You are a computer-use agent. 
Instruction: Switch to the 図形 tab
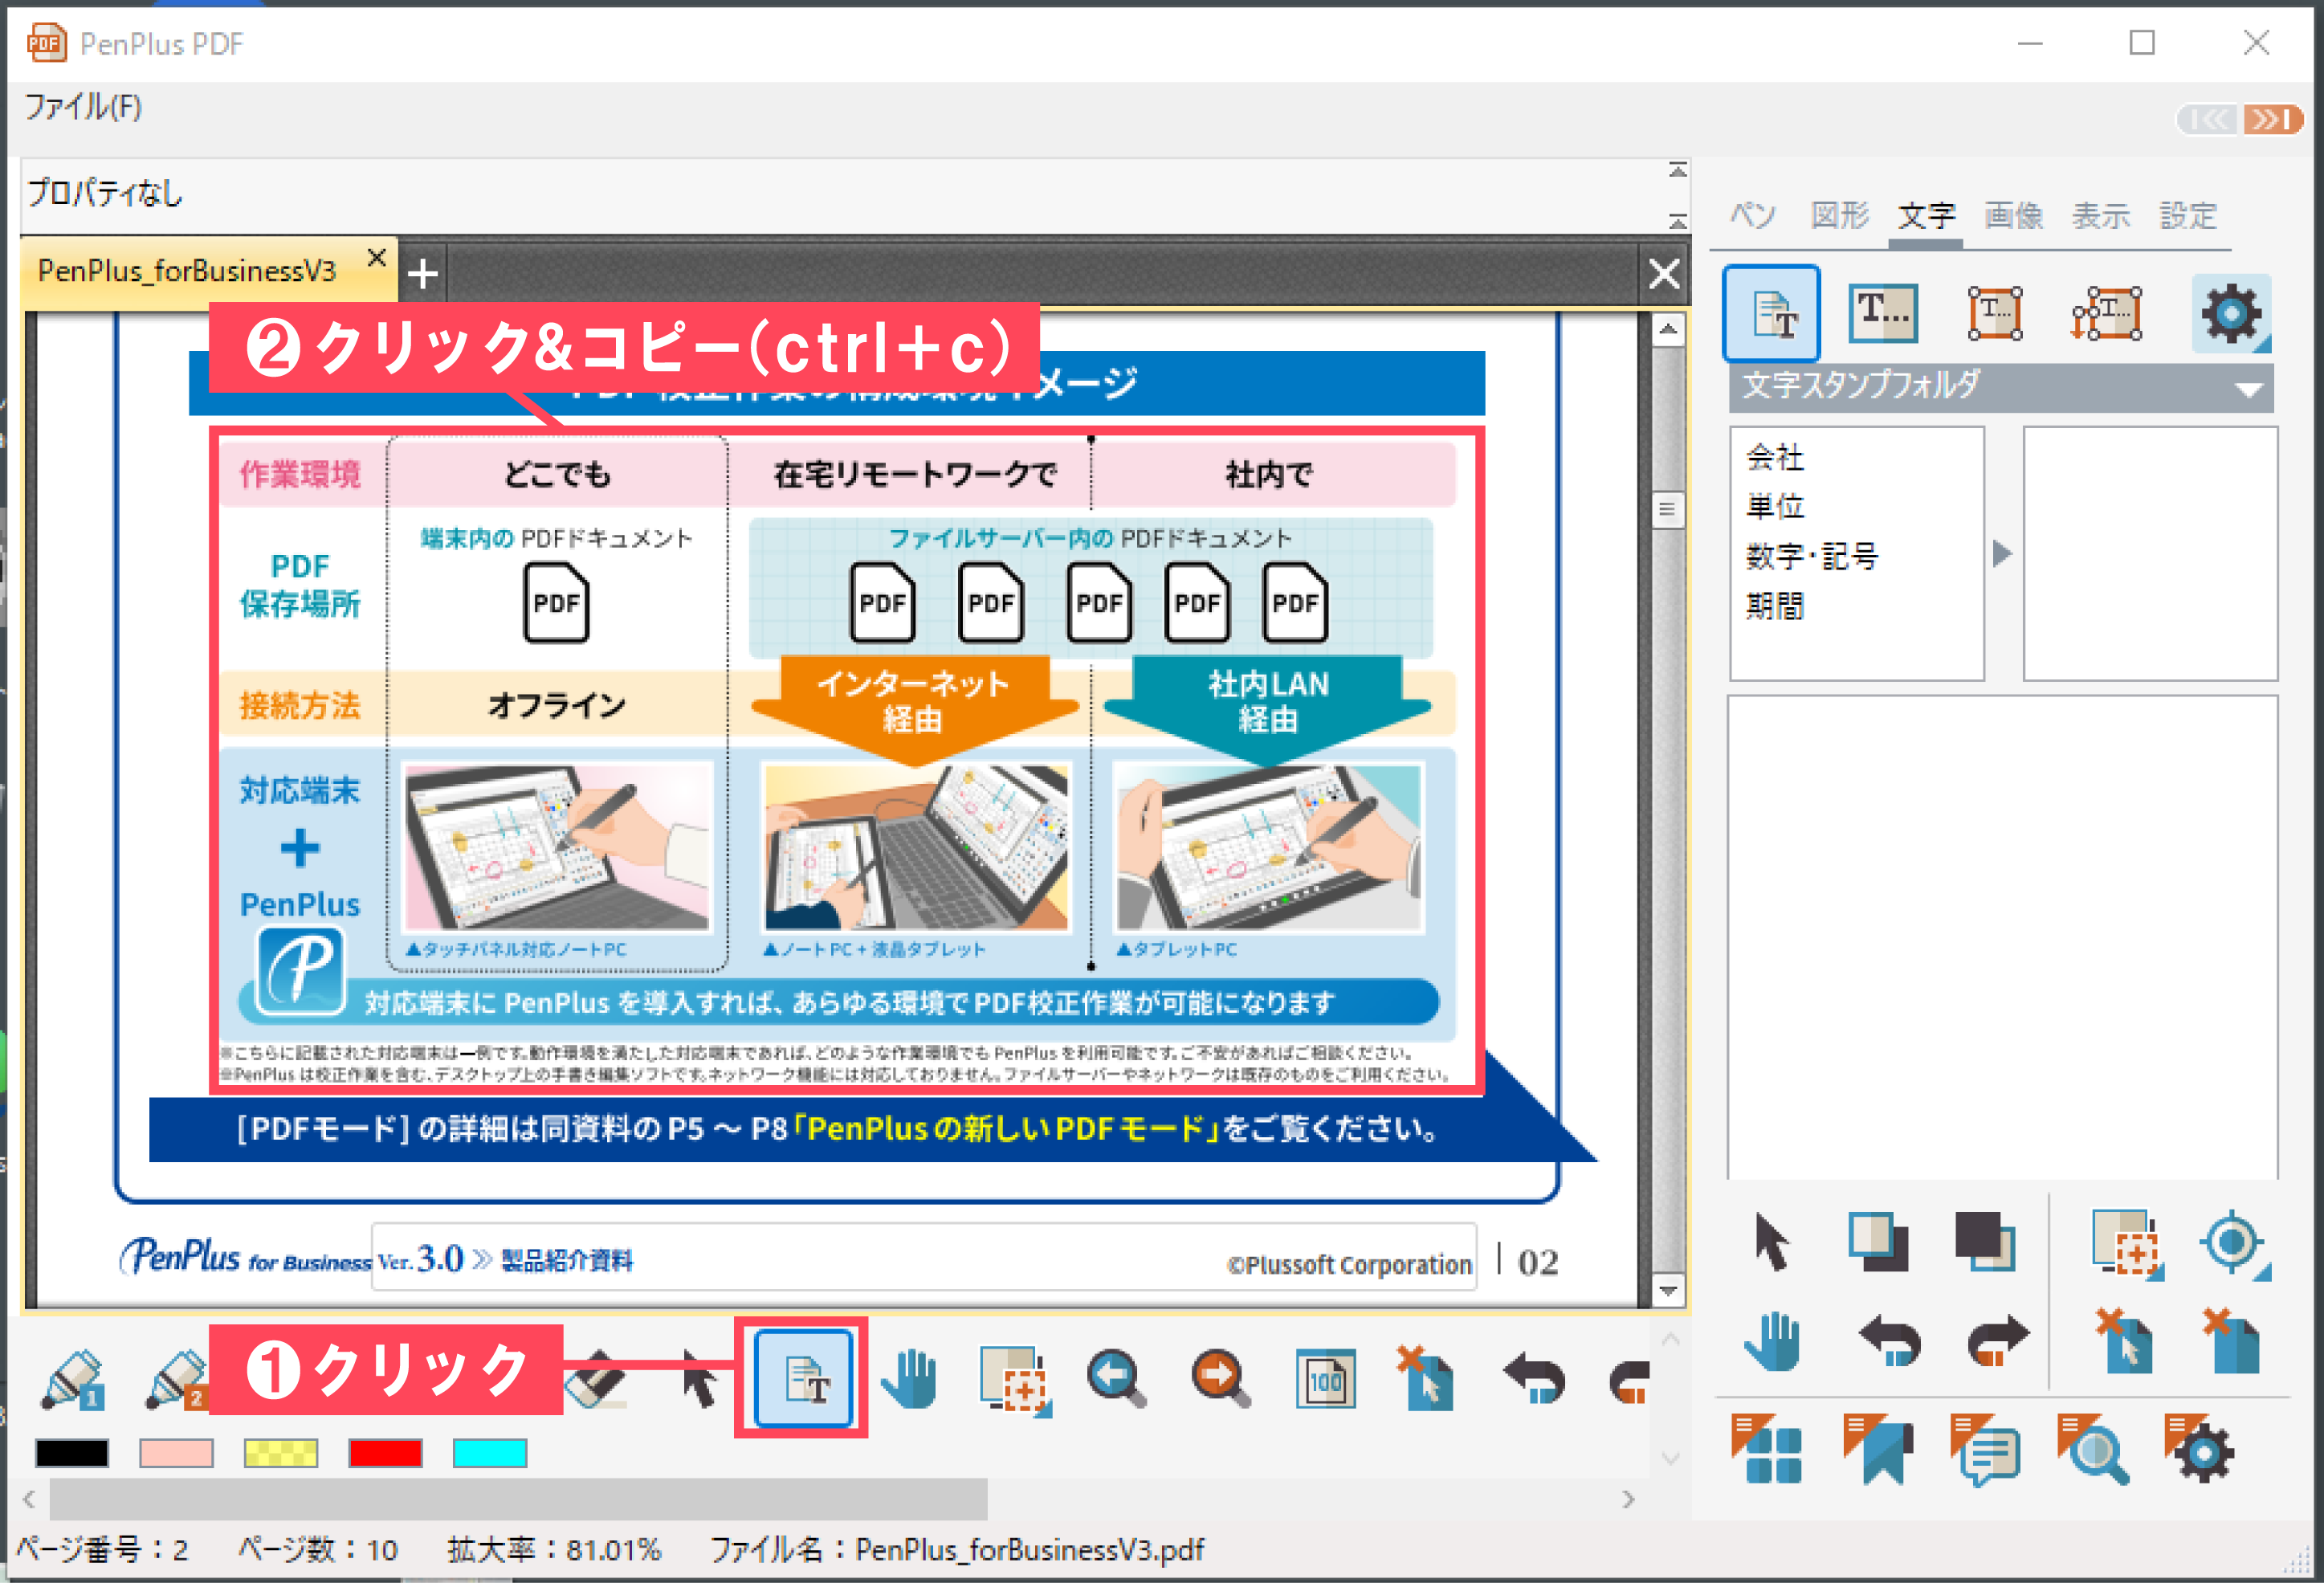[x=1840, y=215]
